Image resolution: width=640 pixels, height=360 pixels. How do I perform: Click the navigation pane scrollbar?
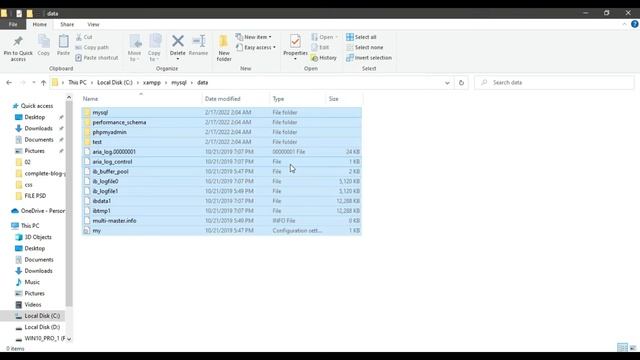tap(69, 204)
